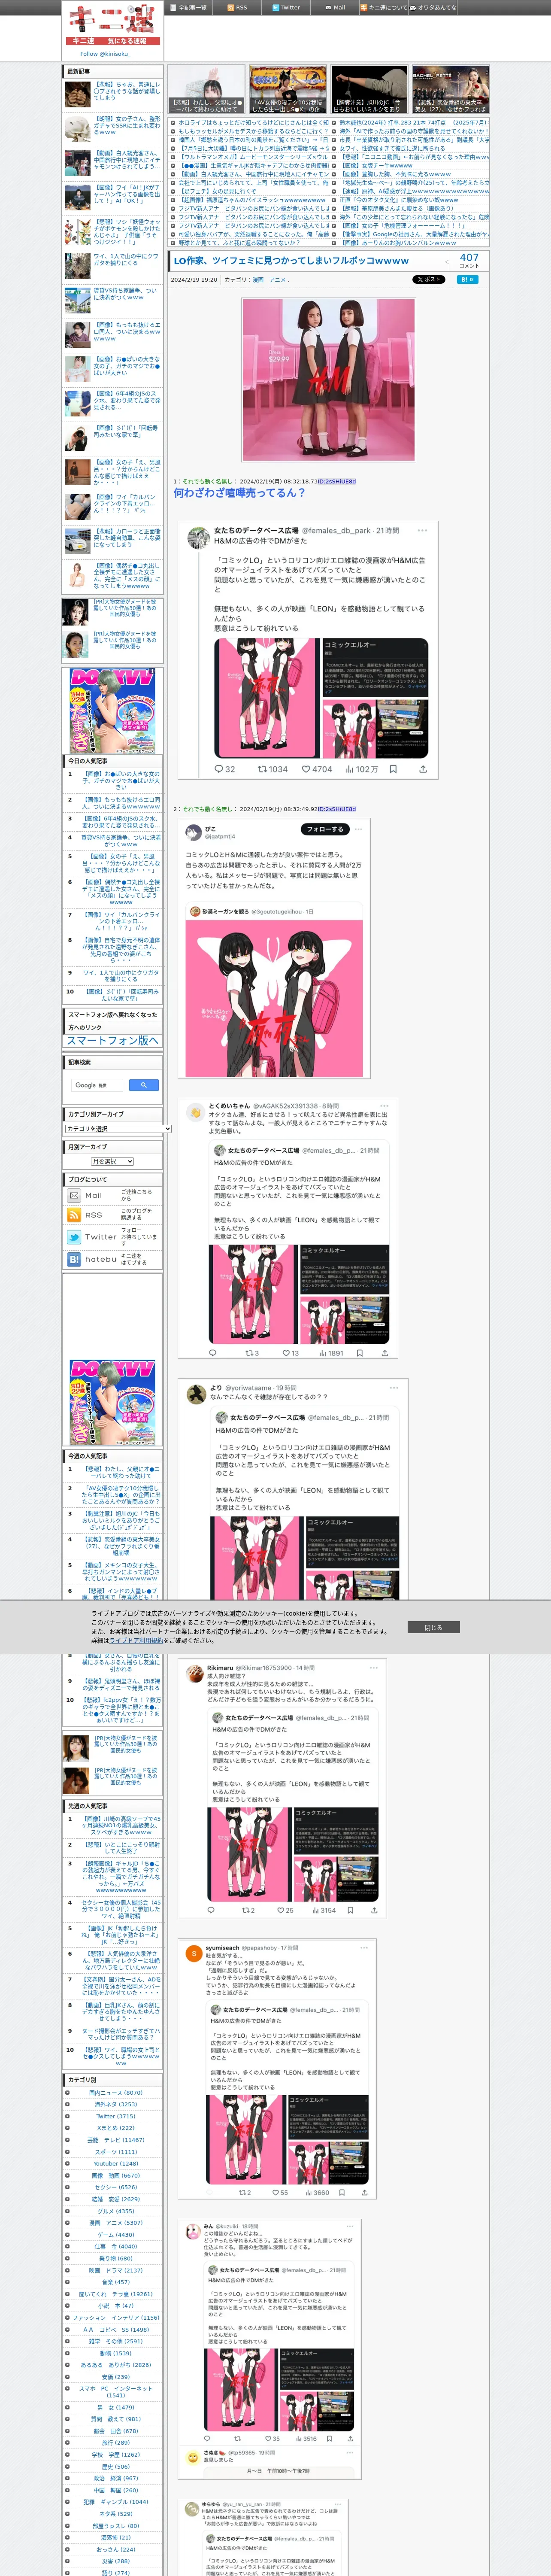Click the 閉じる button on cookie notice
The width and height of the screenshot is (551, 2576).
tap(433, 1627)
